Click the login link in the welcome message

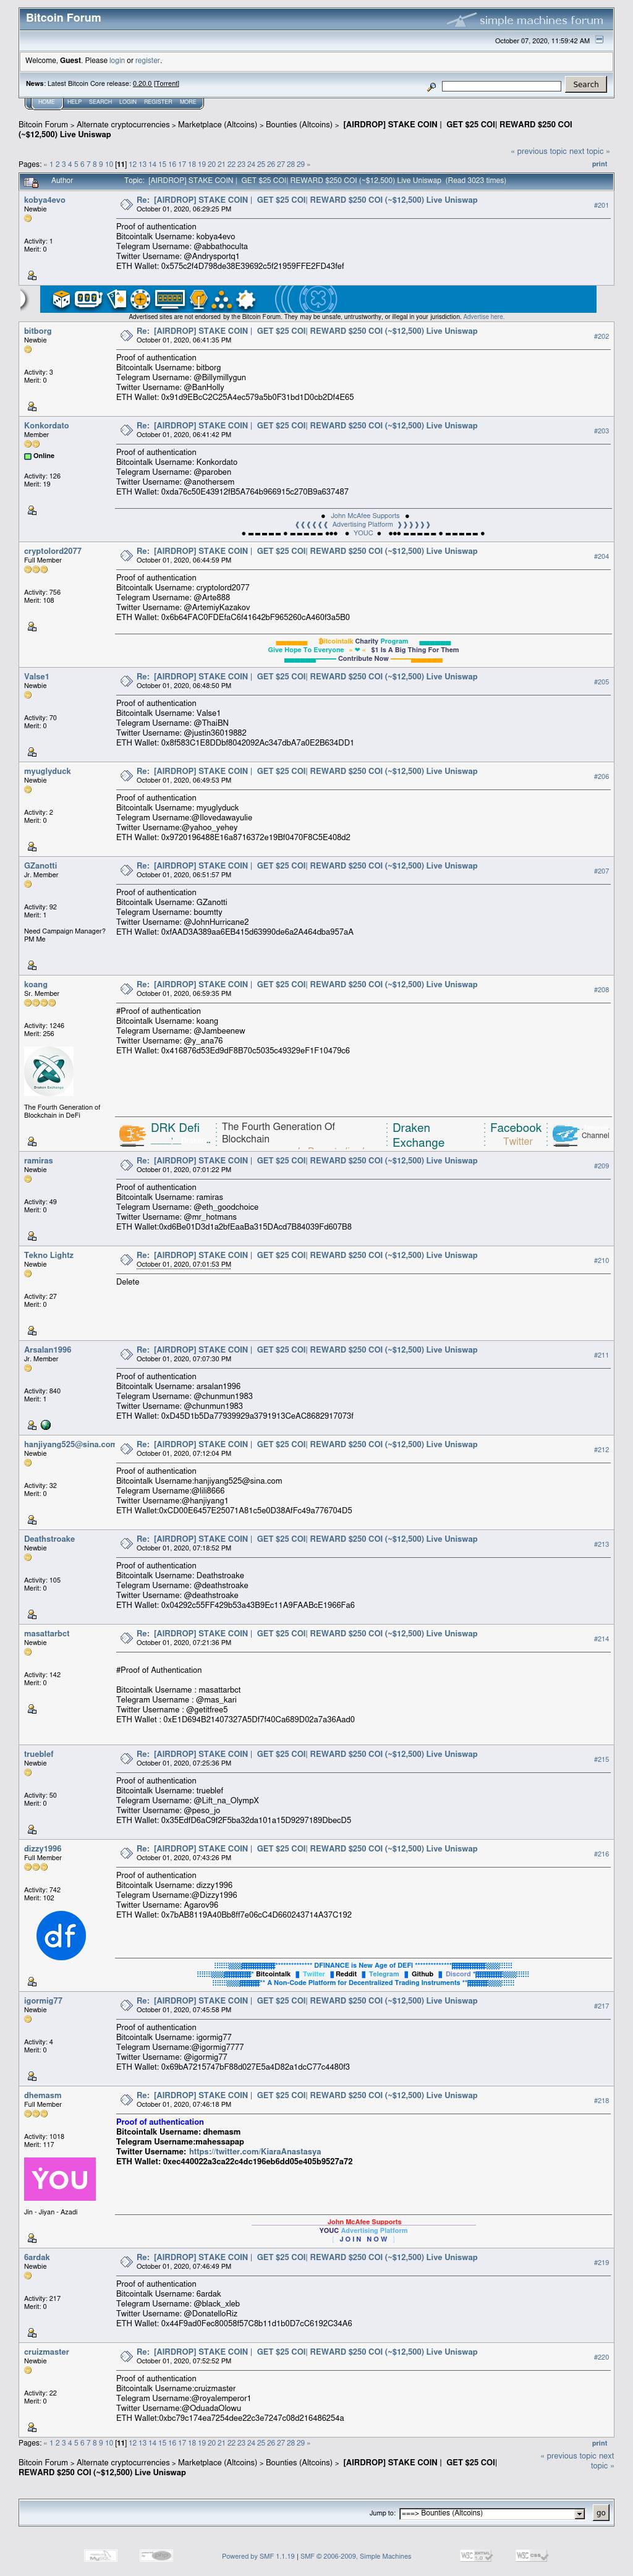click(117, 61)
